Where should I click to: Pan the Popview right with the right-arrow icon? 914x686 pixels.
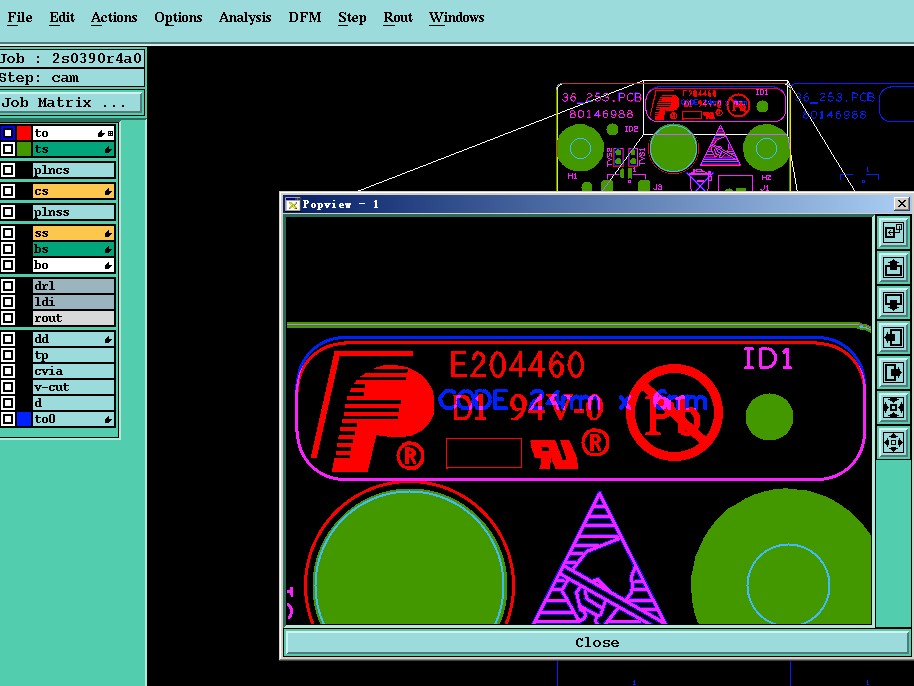click(893, 372)
